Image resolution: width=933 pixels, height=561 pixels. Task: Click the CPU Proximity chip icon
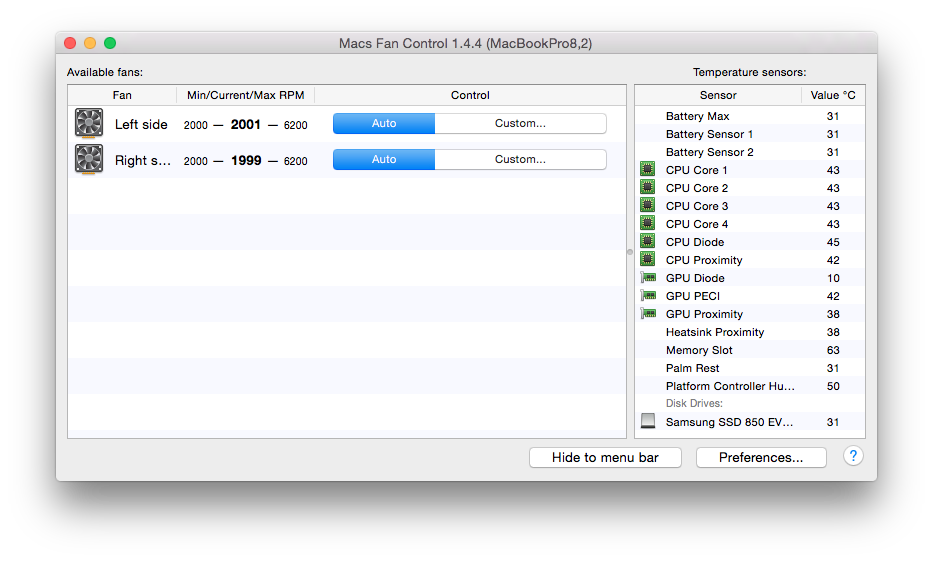(x=647, y=259)
